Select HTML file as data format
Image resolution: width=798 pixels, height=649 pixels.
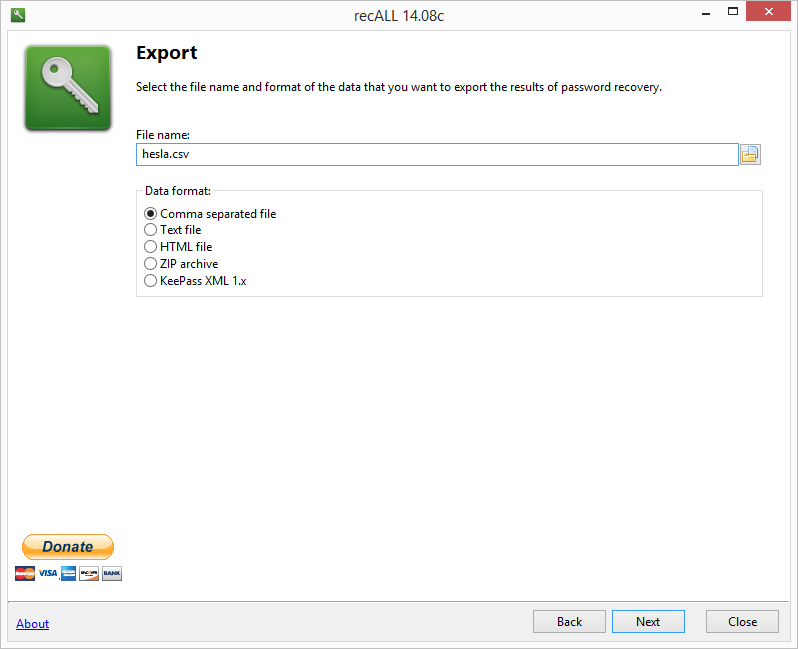click(151, 247)
